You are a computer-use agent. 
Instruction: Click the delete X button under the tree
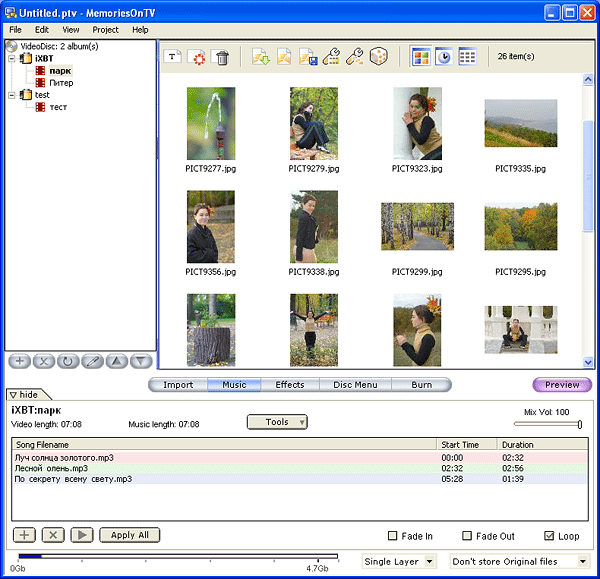pos(44,361)
